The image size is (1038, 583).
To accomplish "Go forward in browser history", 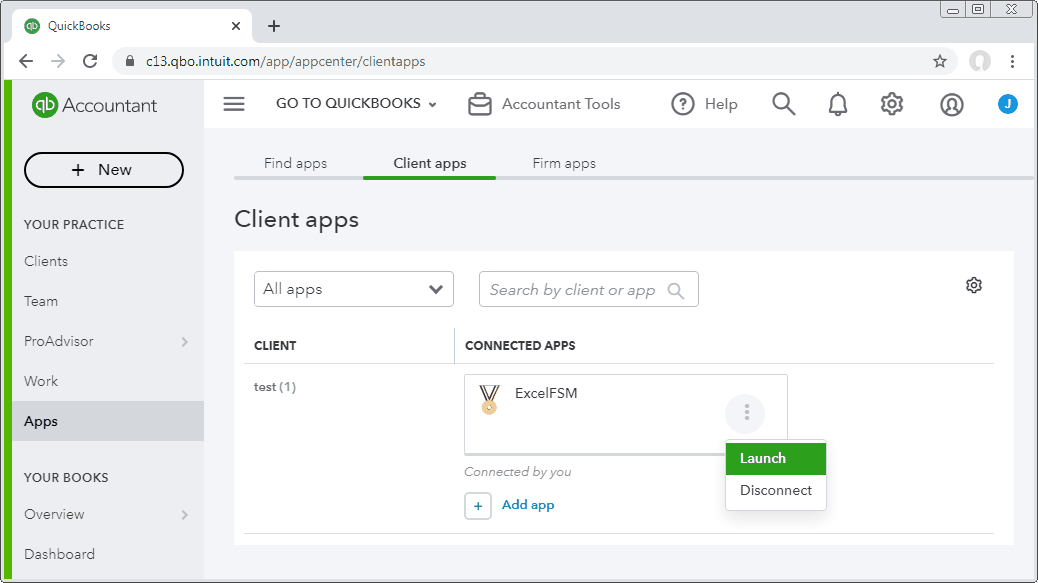I will pyautogui.click(x=58, y=62).
